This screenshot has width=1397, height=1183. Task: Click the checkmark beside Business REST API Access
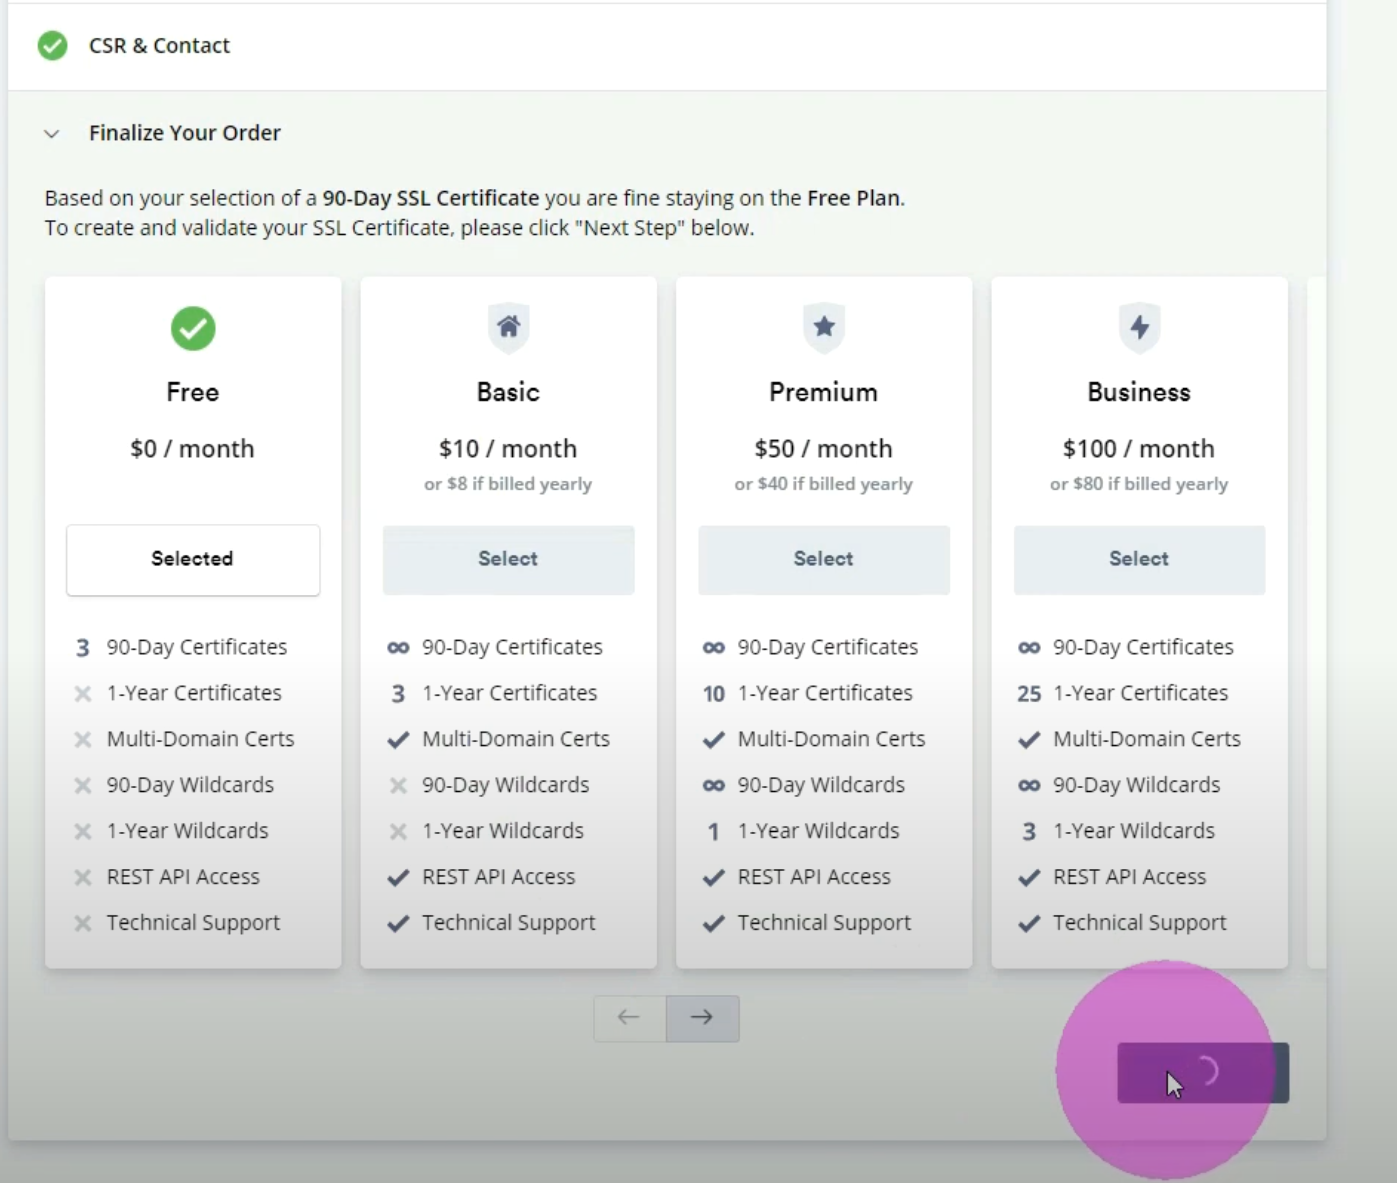tap(1028, 878)
